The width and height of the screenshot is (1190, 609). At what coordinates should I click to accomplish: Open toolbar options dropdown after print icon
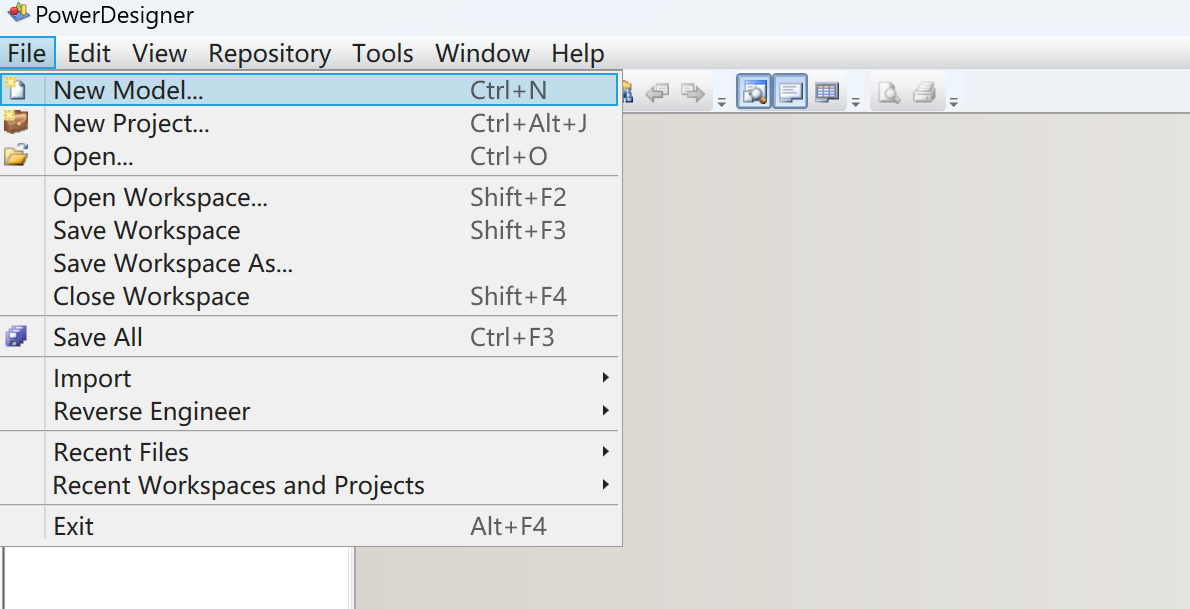(953, 101)
